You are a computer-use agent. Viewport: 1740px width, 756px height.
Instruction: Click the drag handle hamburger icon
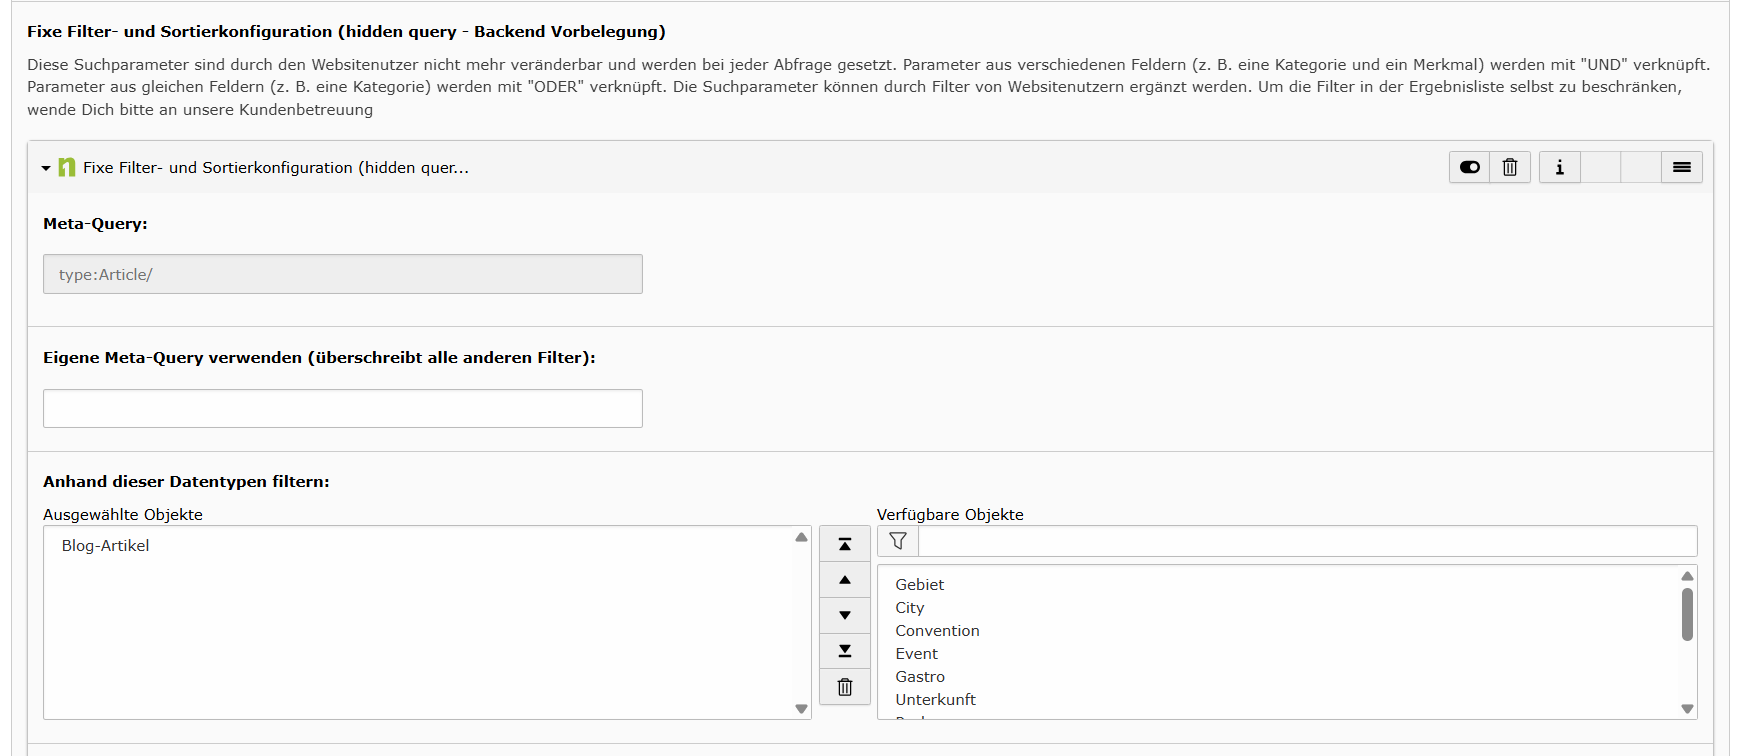[1681, 167]
